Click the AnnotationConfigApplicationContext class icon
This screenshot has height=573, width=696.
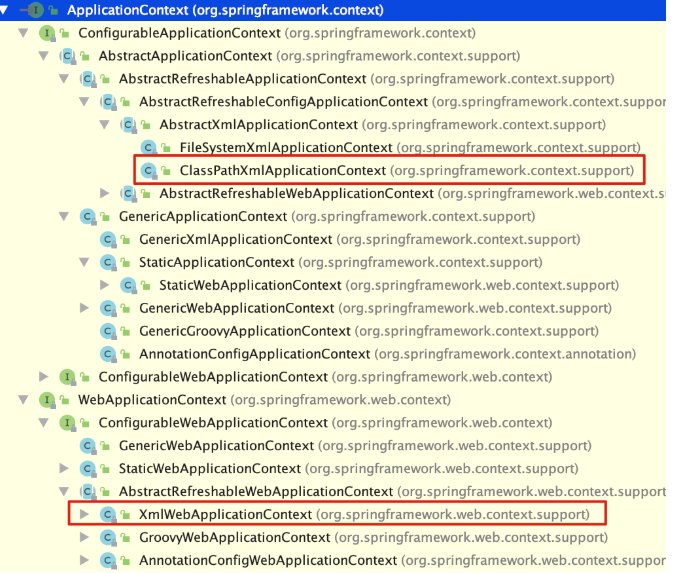pos(108,354)
